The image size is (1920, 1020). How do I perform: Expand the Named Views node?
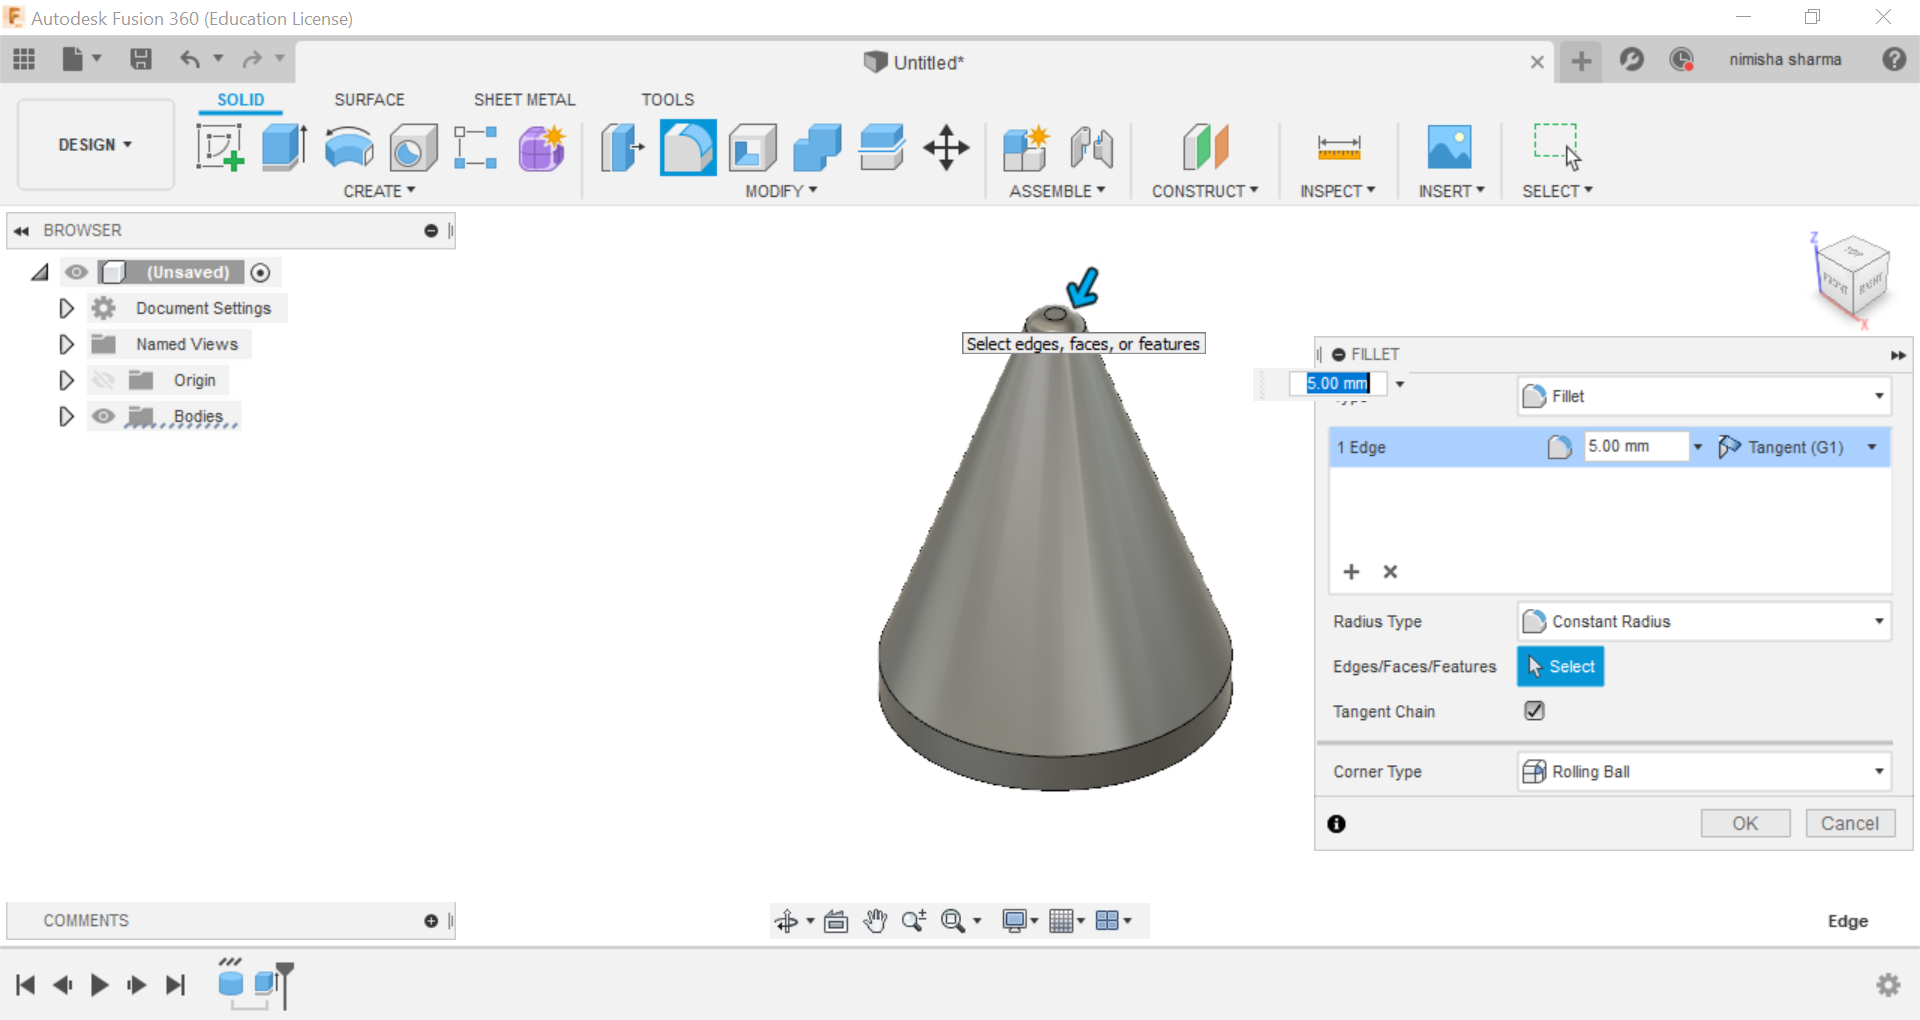click(x=66, y=344)
